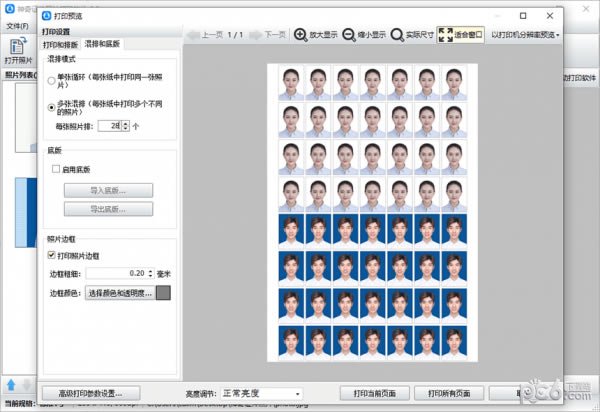Enable the 启用底版 checkbox
This screenshot has height=412, width=600.
[x=56, y=169]
